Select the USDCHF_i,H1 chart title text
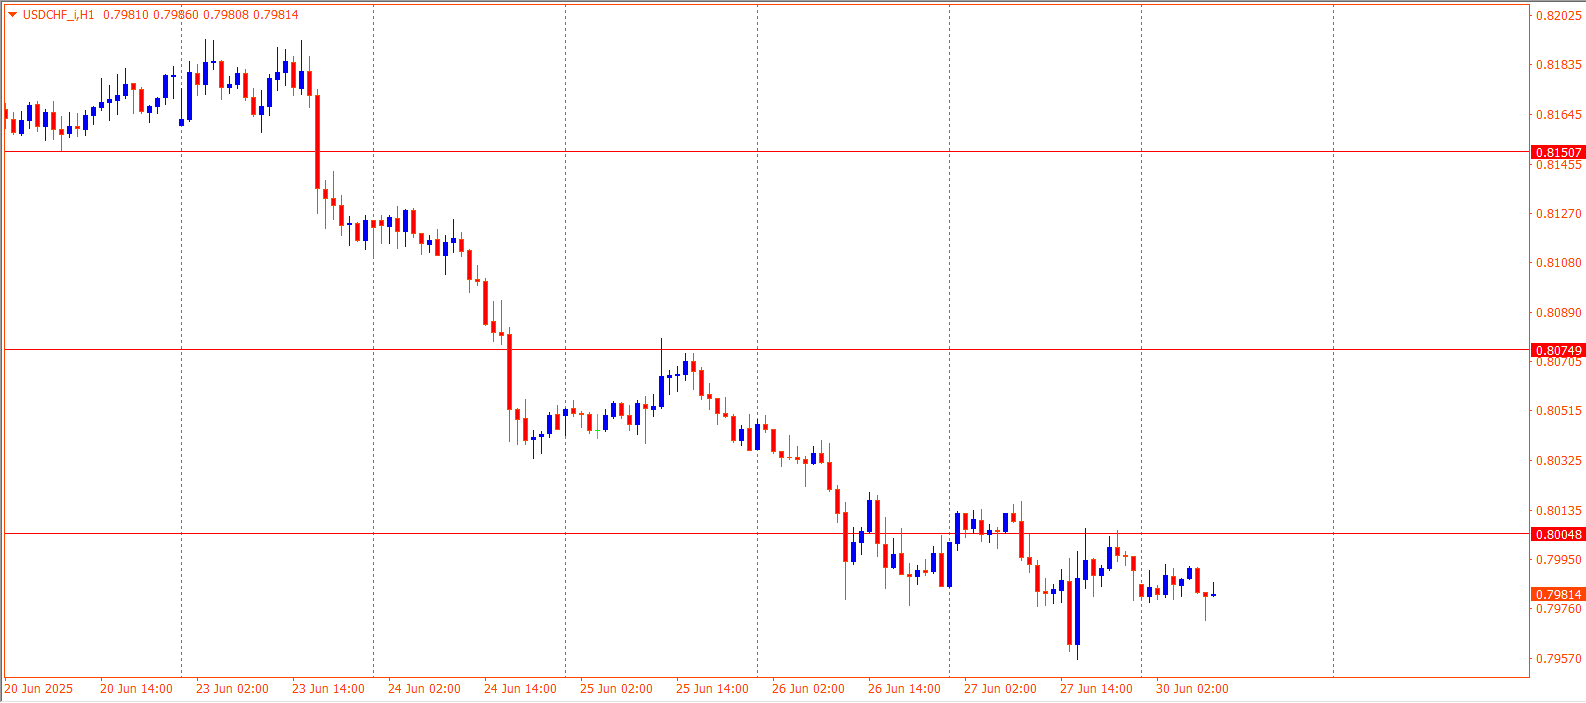The height and width of the screenshot is (703, 1586). [59, 15]
